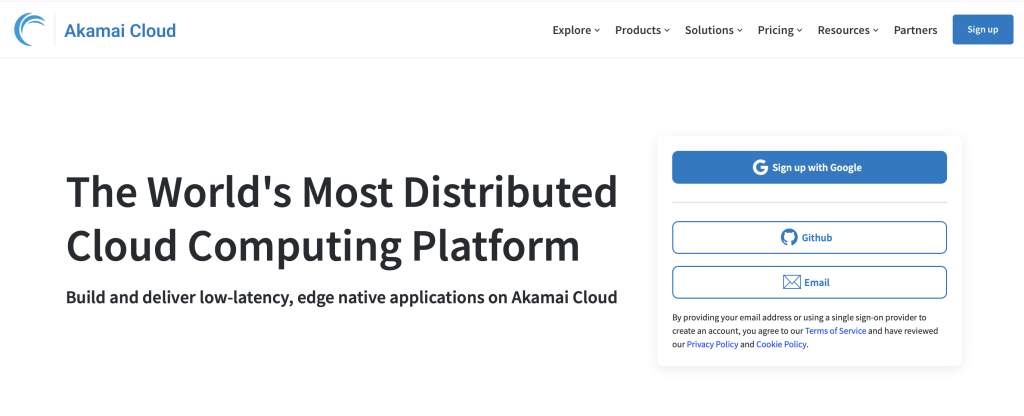
Task: Click the Github octocat icon
Action: coord(789,237)
